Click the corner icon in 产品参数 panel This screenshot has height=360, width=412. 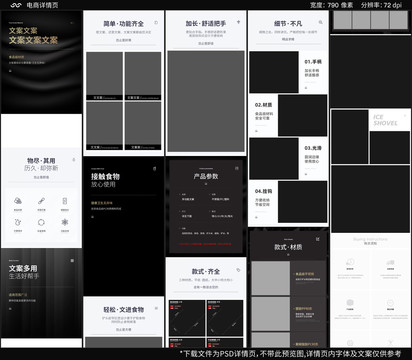click(237, 168)
